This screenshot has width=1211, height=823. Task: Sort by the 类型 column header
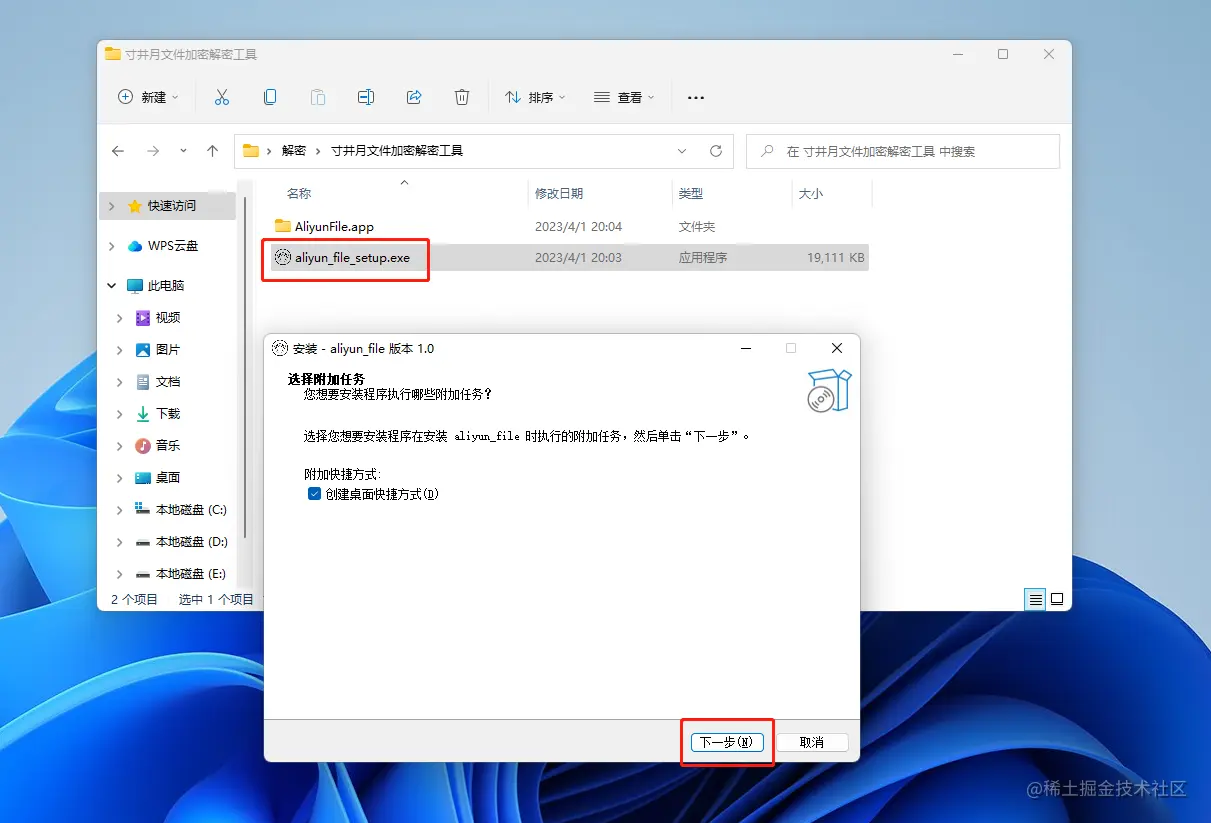691,193
